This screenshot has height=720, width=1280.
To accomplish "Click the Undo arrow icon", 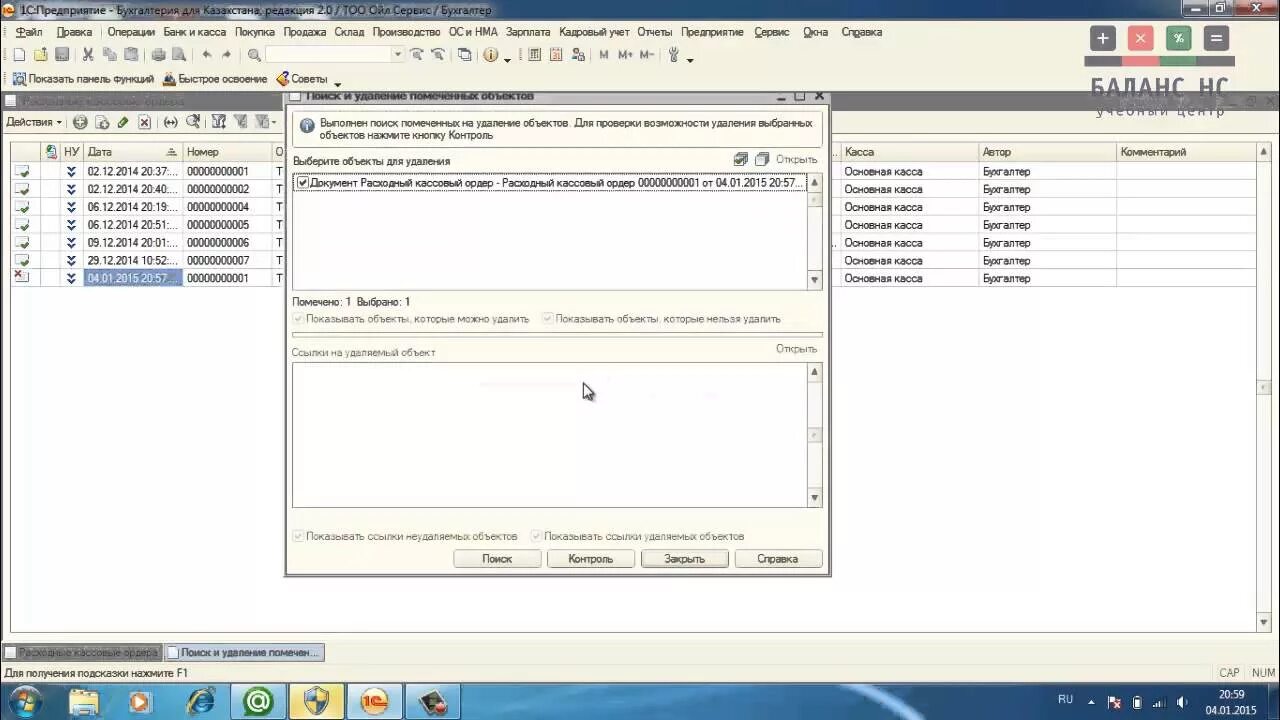I will [207, 55].
